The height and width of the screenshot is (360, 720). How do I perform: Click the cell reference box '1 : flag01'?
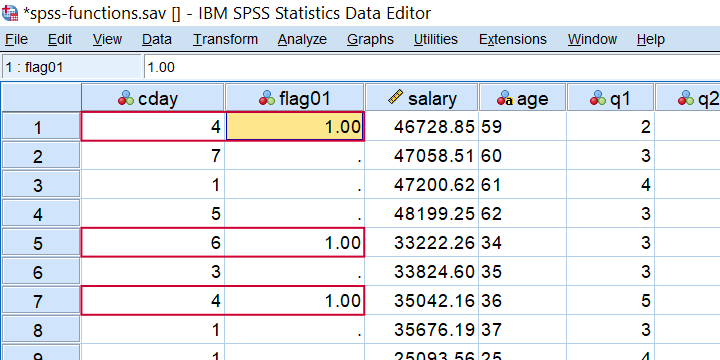pyautogui.click(x=71, y=68)
